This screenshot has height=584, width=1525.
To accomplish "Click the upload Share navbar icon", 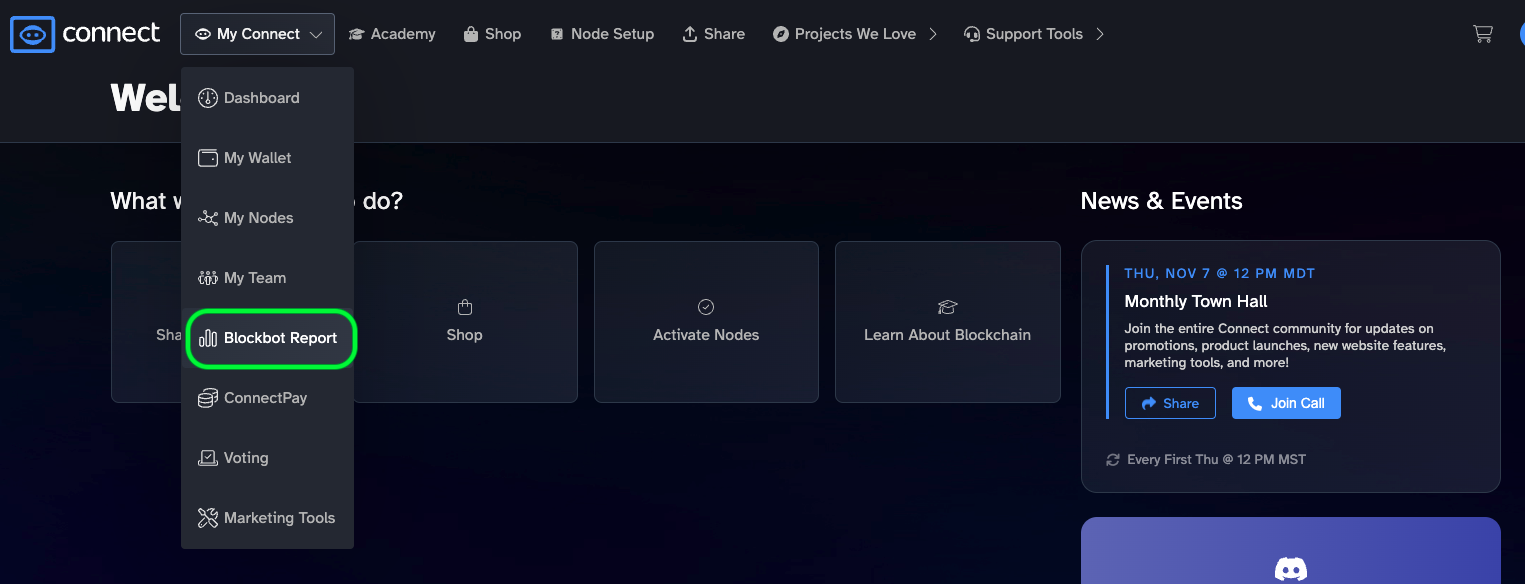I will pyautogui.click(x=690, y=34).
